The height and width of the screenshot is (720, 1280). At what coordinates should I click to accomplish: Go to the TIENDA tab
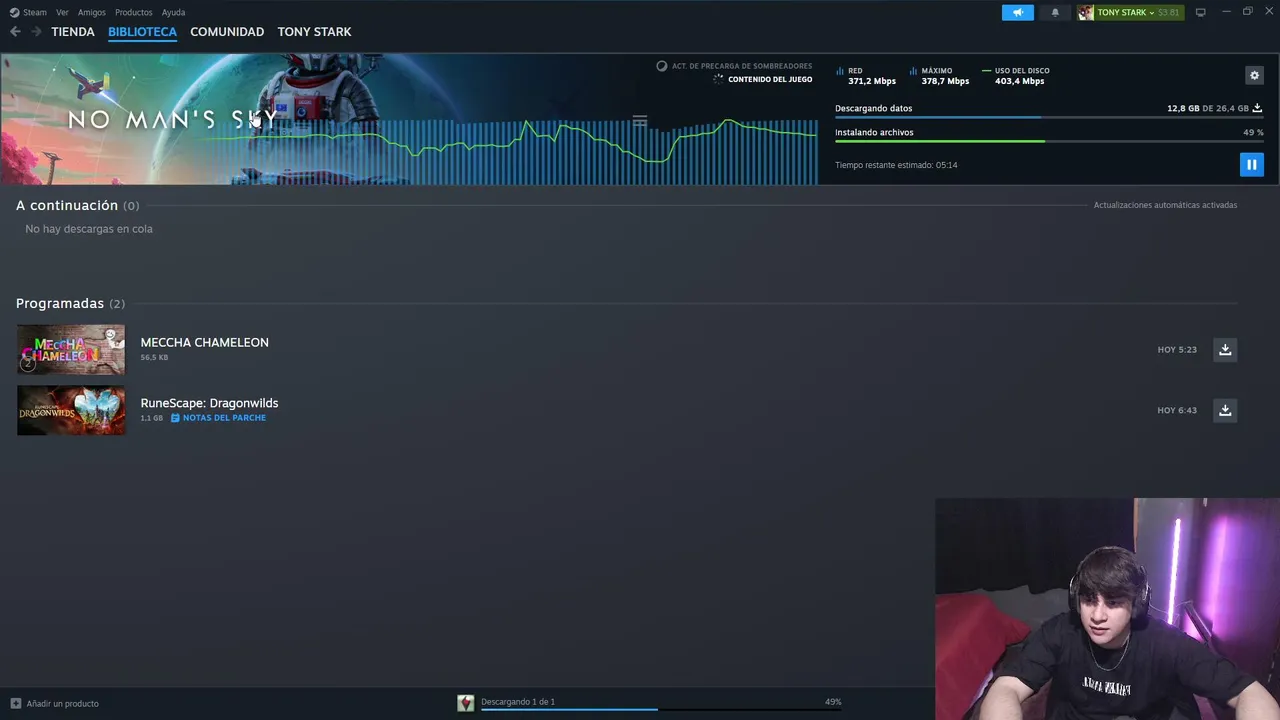click(x=73, y=32)
